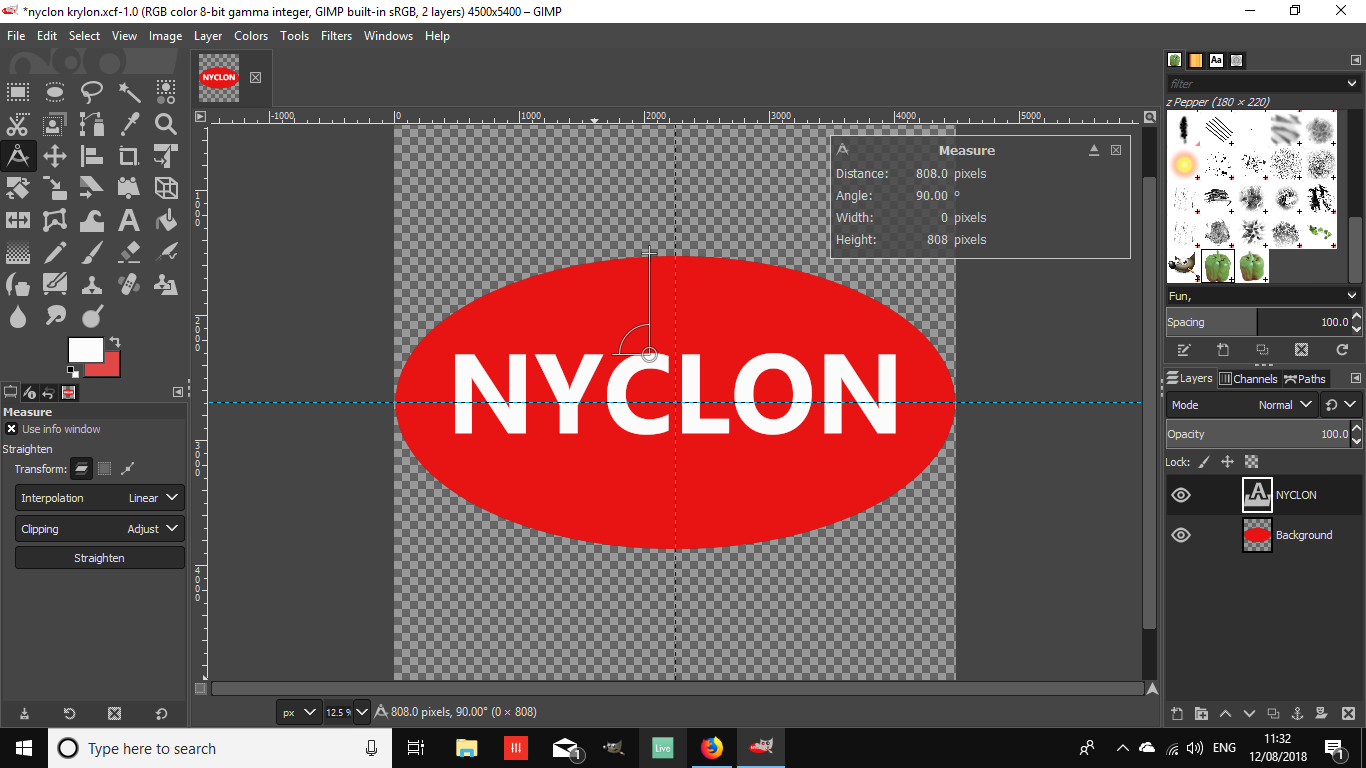Image resolution: width=1366 pixels, height=768 pixels.
Task: Activate the Warp Transform tool
Action: click(92, 220)
